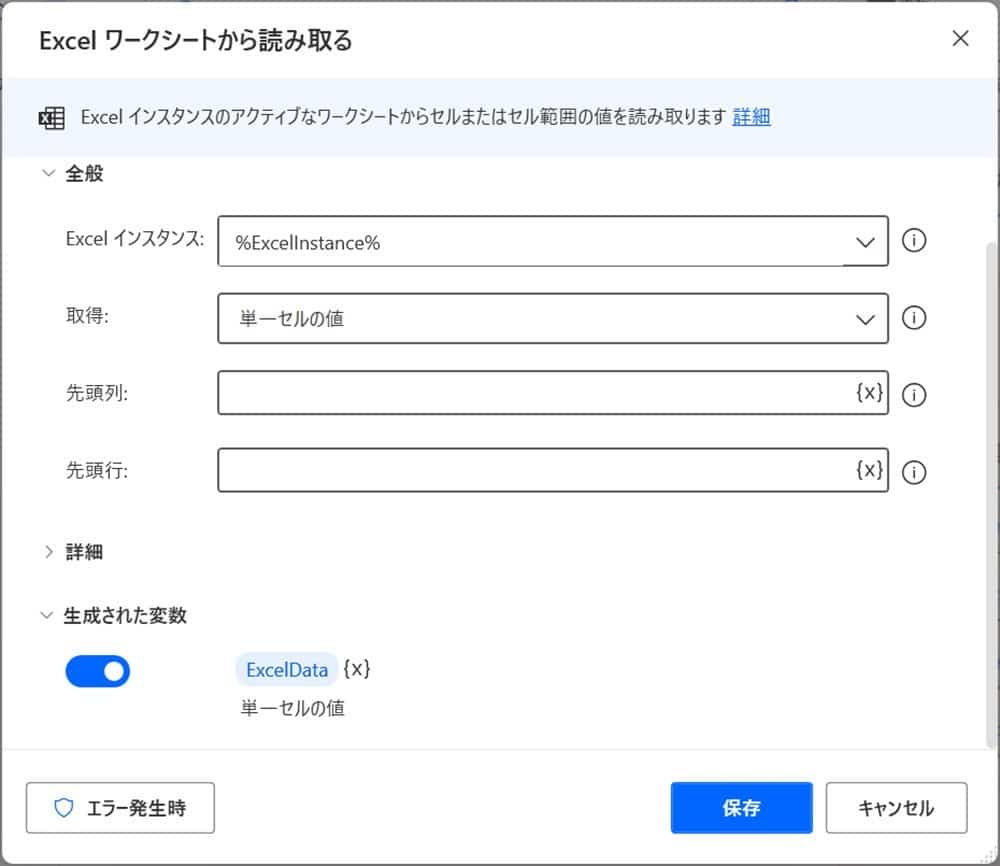Open the 詳細 help link

[x=751, y=117]
